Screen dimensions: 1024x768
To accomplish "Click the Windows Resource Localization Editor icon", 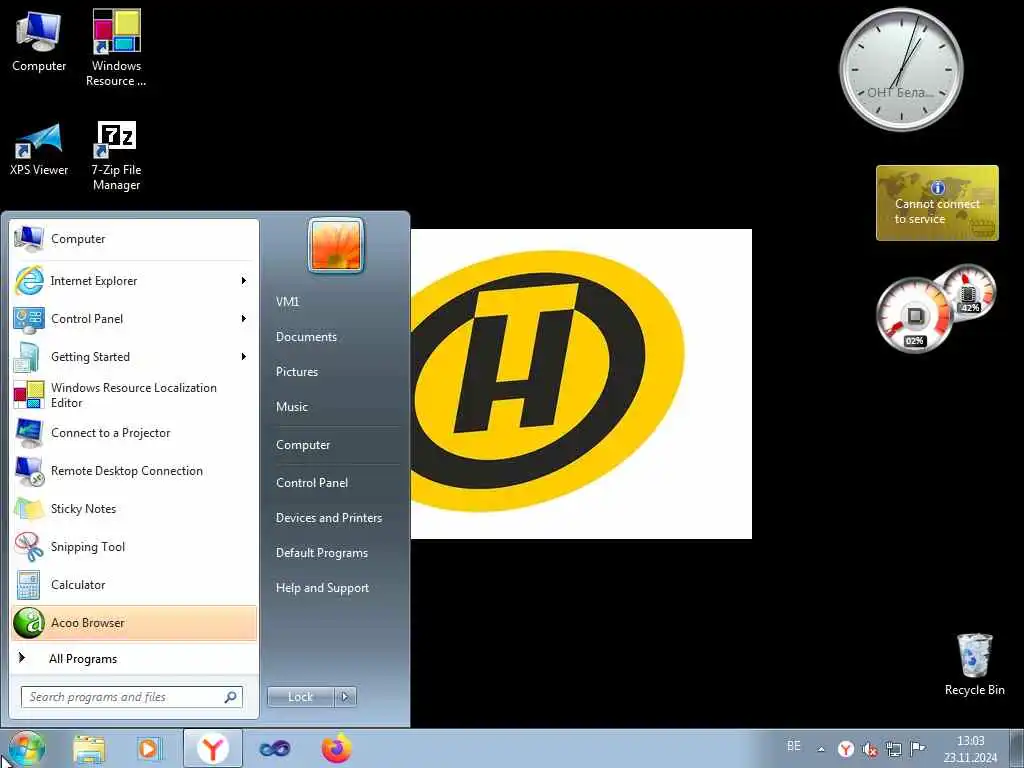I will [x=29, y=395].
